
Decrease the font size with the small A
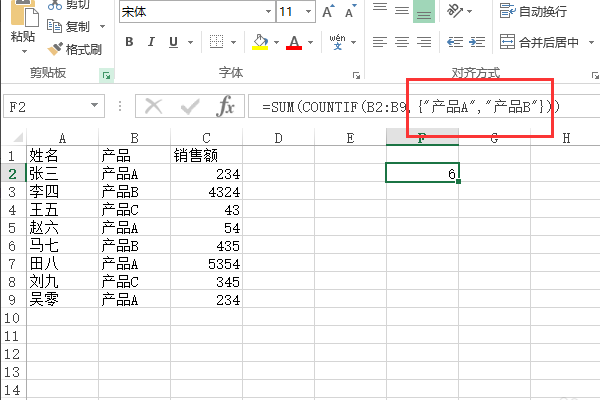pyautogui.click(x=350, y=11)
